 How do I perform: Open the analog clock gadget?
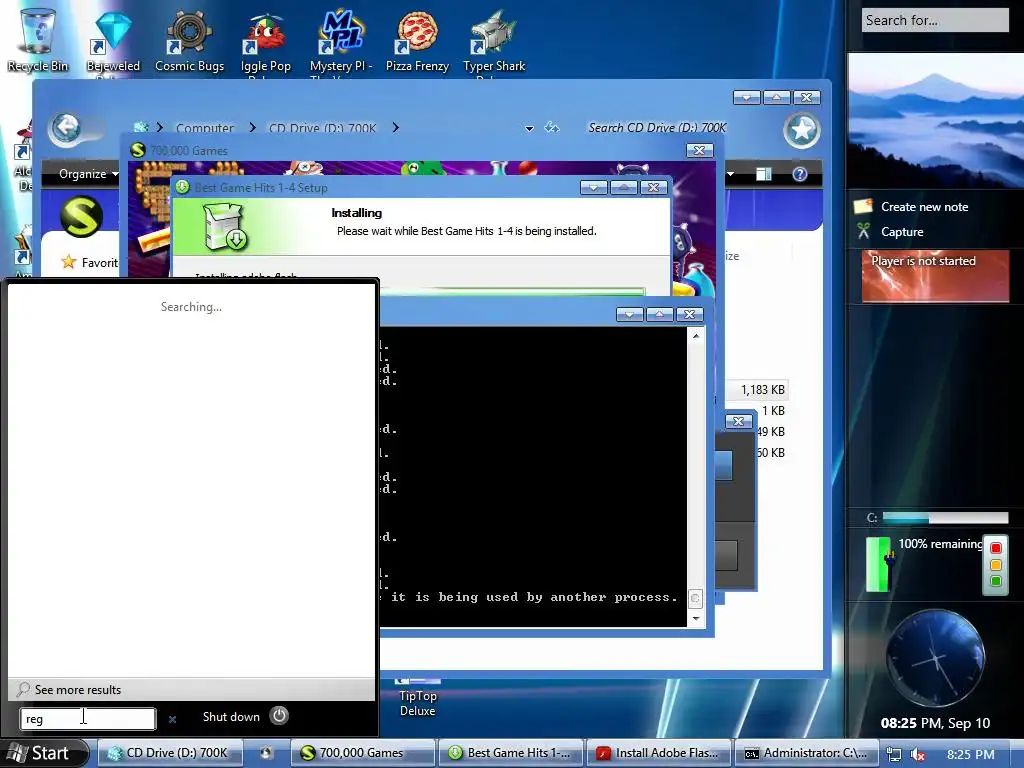click(x=935, y=658)
